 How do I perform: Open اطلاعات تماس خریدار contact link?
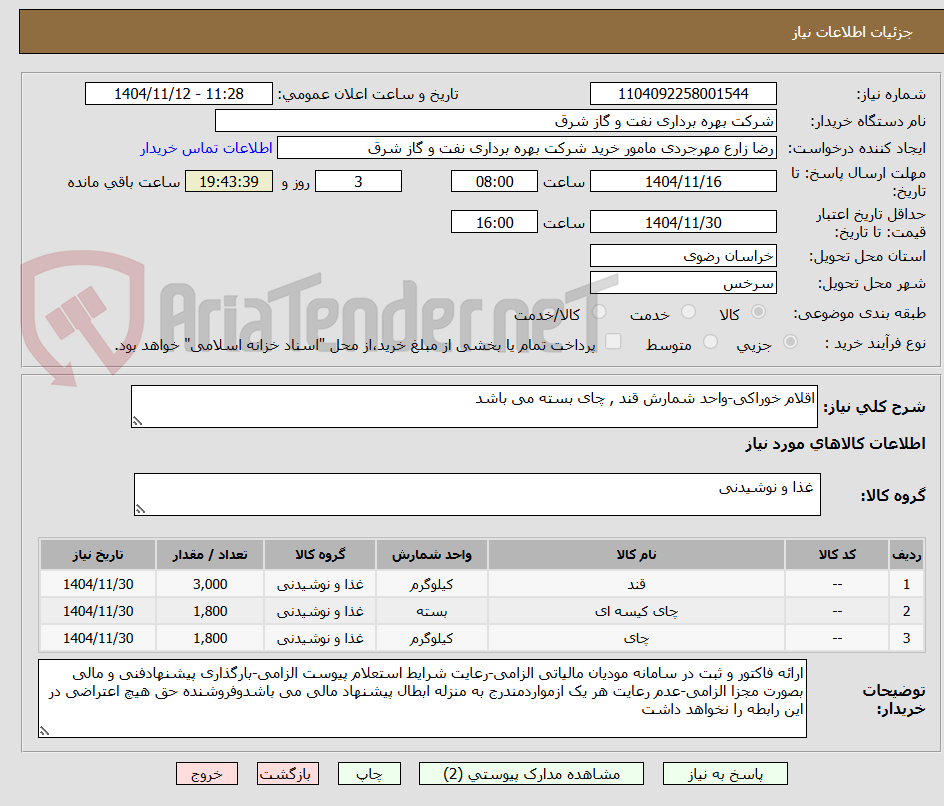[206, 148]
